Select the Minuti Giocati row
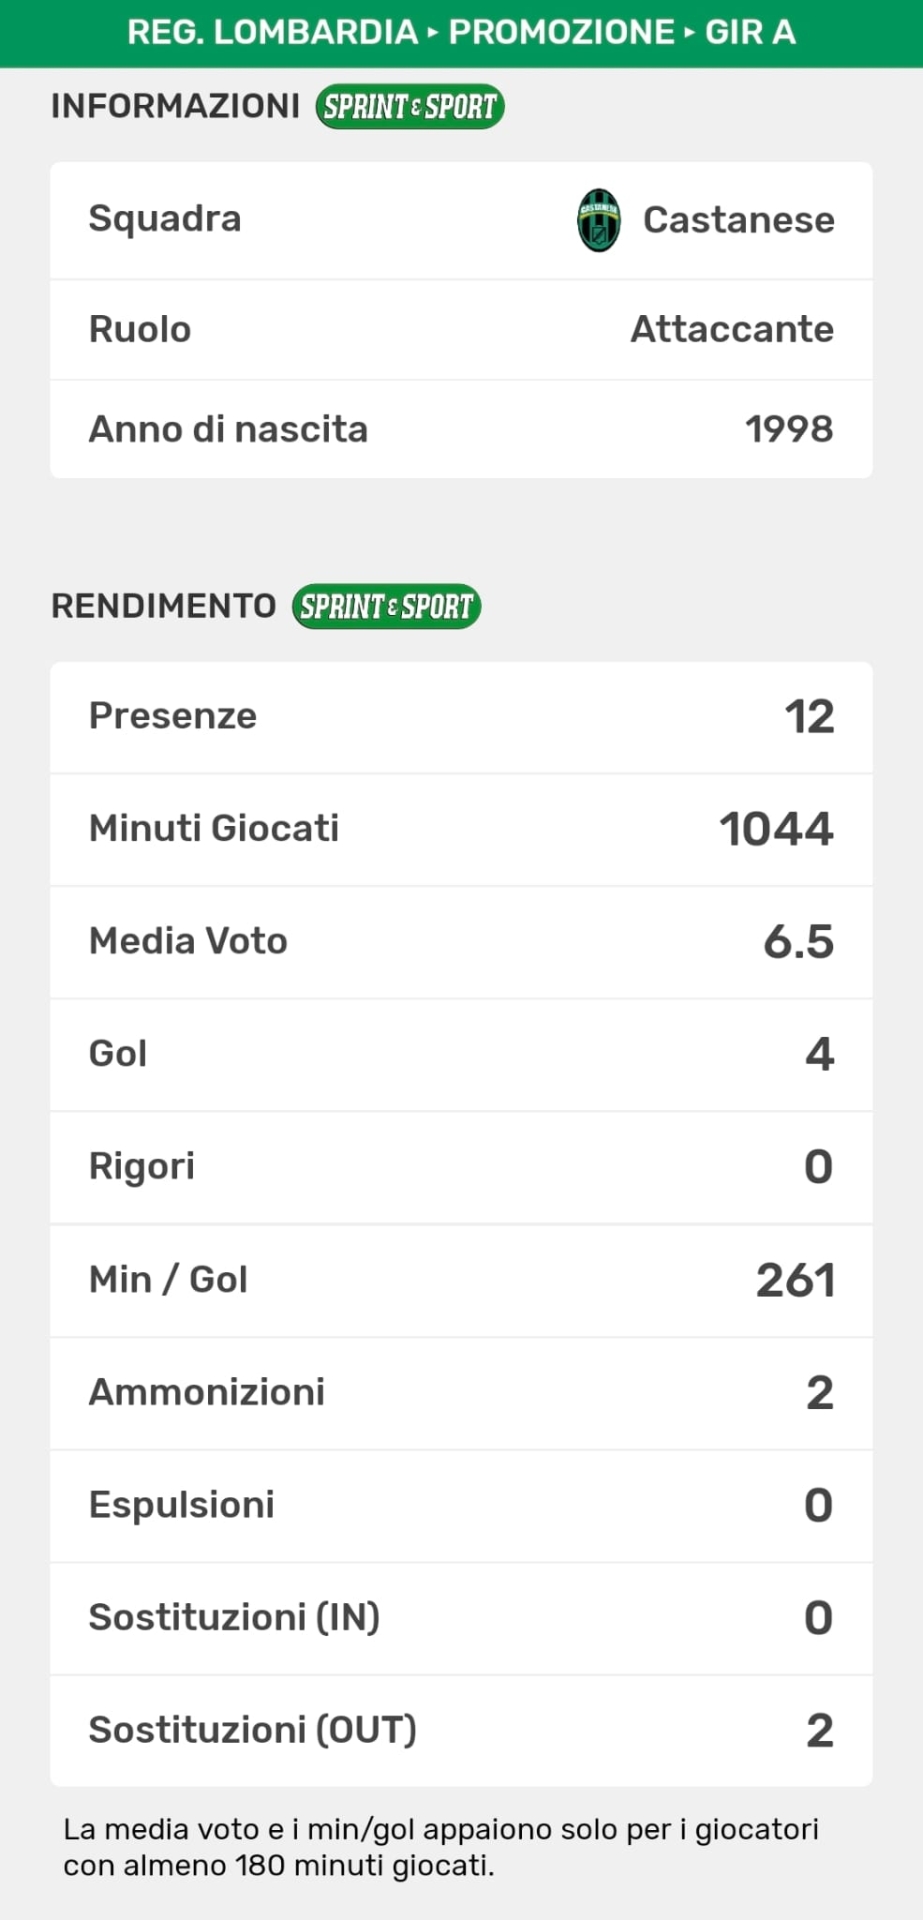The width and height of the screenshot is (923, 1920). click(461, 829)
